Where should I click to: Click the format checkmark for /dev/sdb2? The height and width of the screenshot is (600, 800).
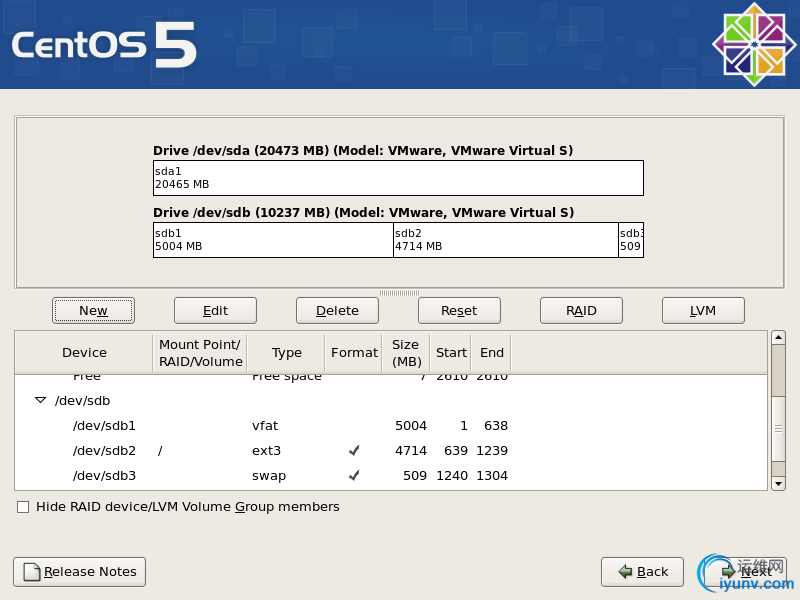[354, 451]
